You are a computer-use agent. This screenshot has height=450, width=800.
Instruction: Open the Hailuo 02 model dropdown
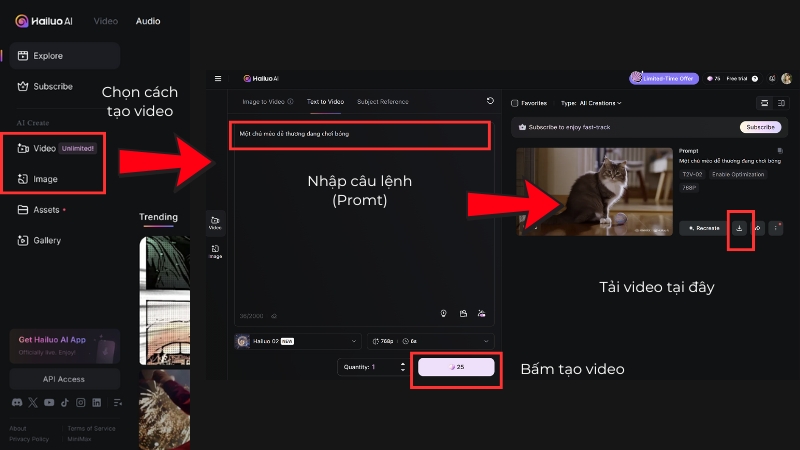click(297, 341)
